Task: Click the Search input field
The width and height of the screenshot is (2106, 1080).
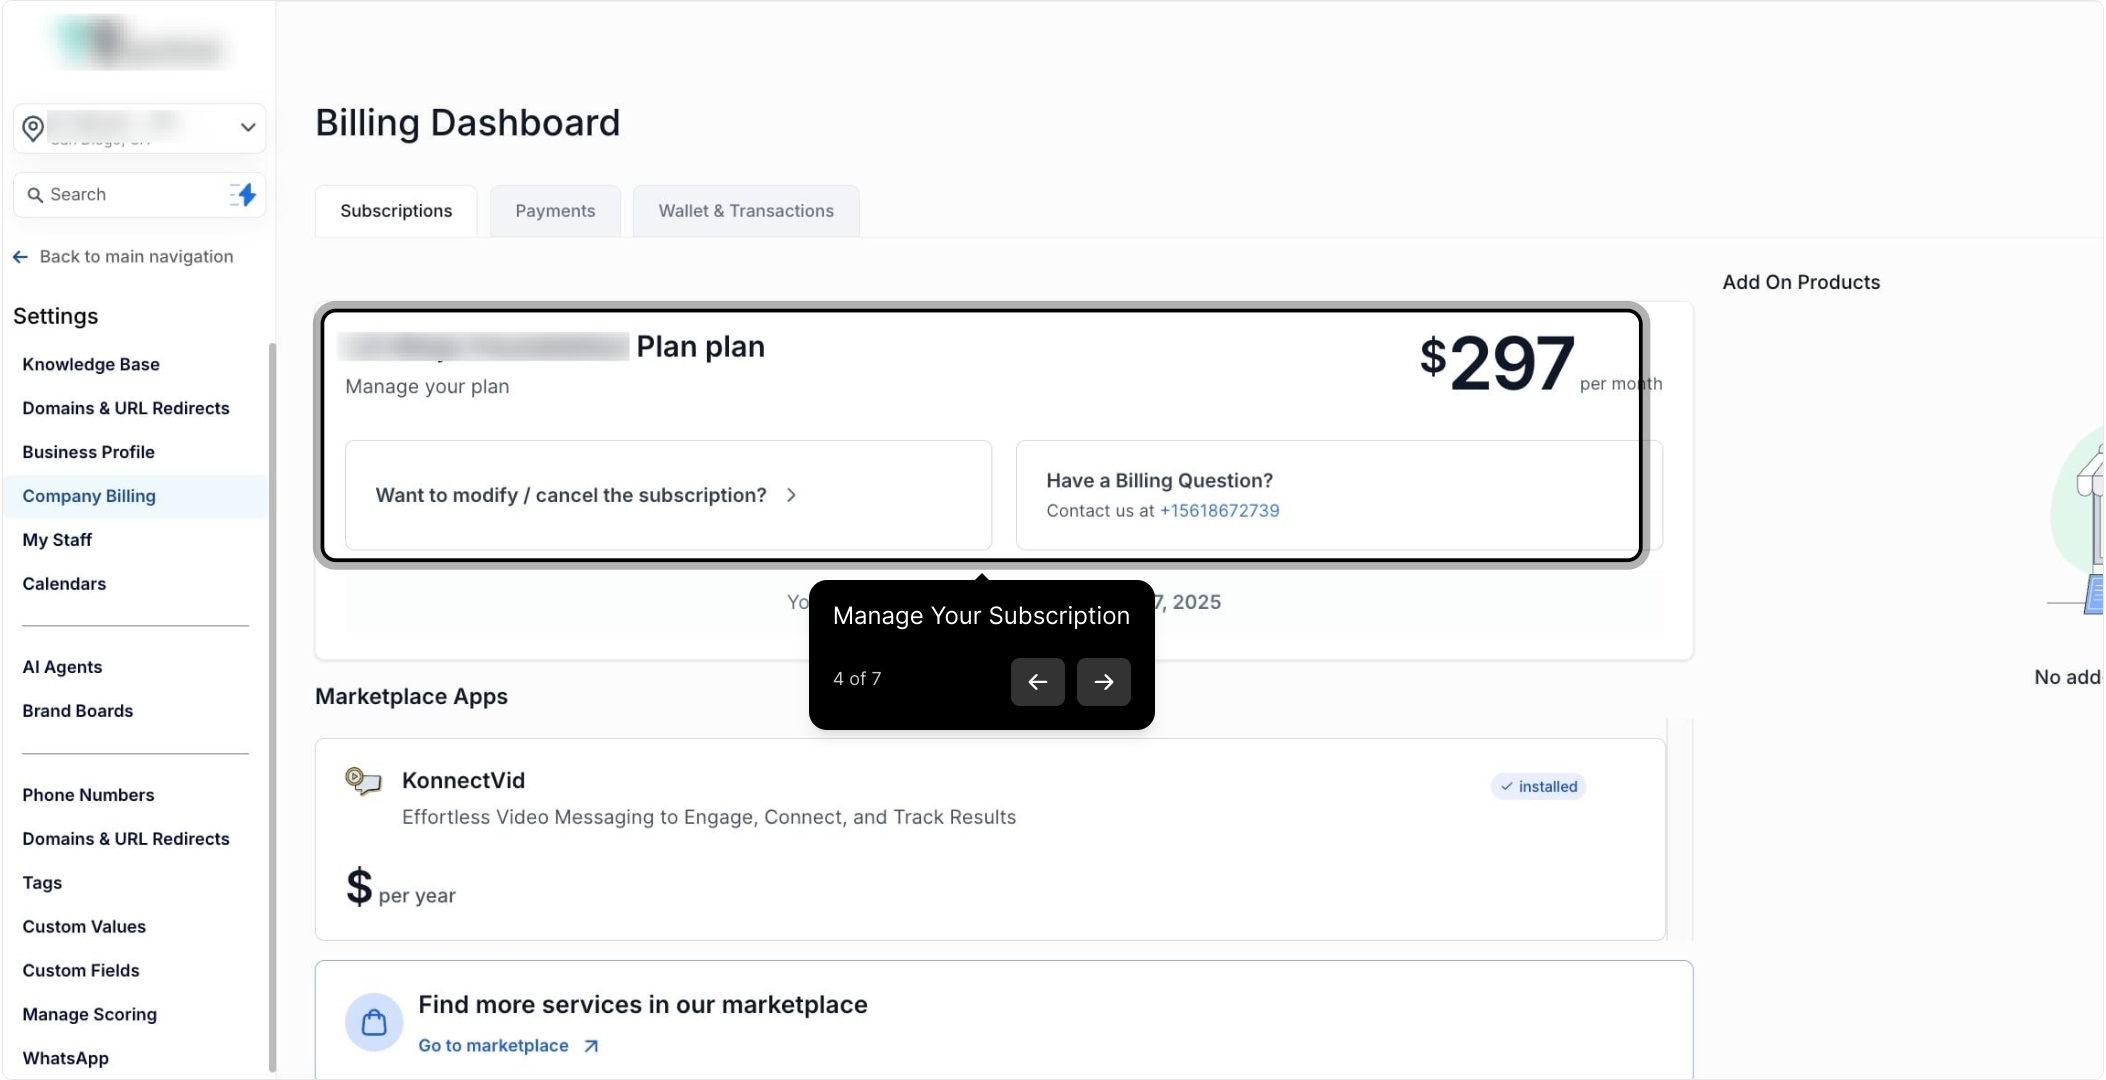Action: 130,195
